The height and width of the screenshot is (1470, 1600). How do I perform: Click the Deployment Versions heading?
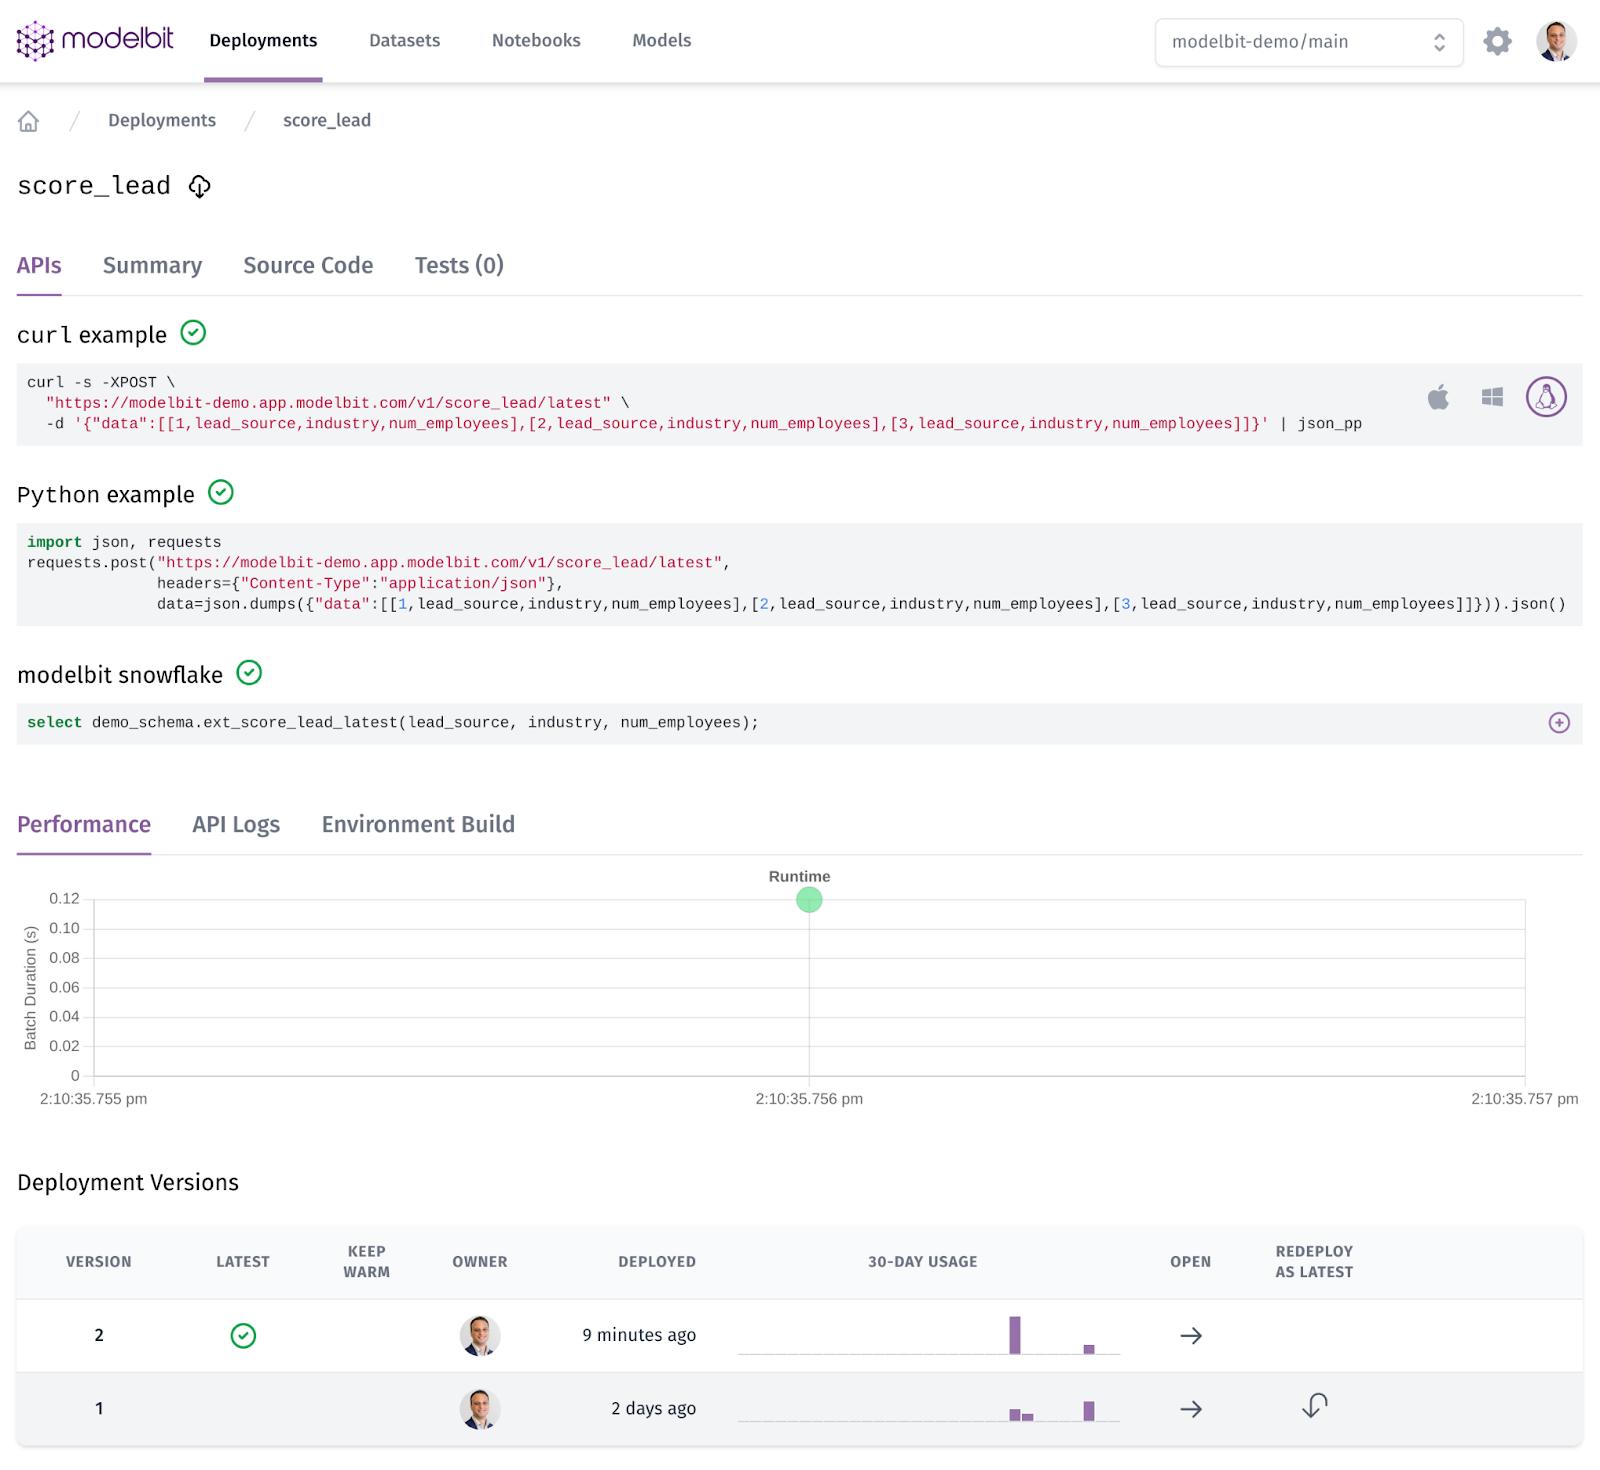coord(128,1183)
